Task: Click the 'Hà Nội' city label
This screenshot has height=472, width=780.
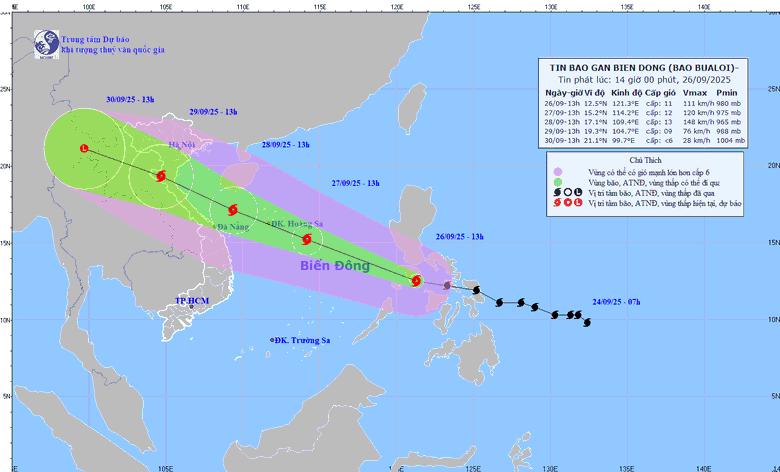Action: point(181,146)
